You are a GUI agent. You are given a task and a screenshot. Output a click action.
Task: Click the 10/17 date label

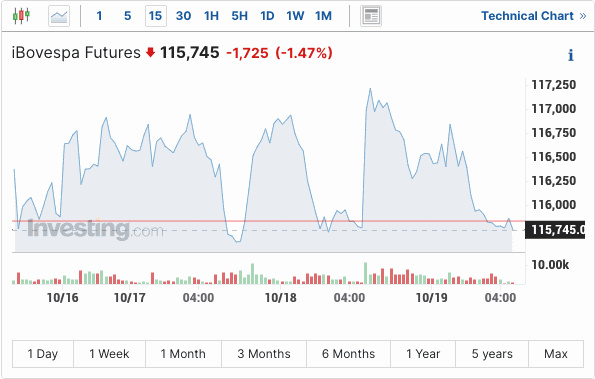(130, 298)
